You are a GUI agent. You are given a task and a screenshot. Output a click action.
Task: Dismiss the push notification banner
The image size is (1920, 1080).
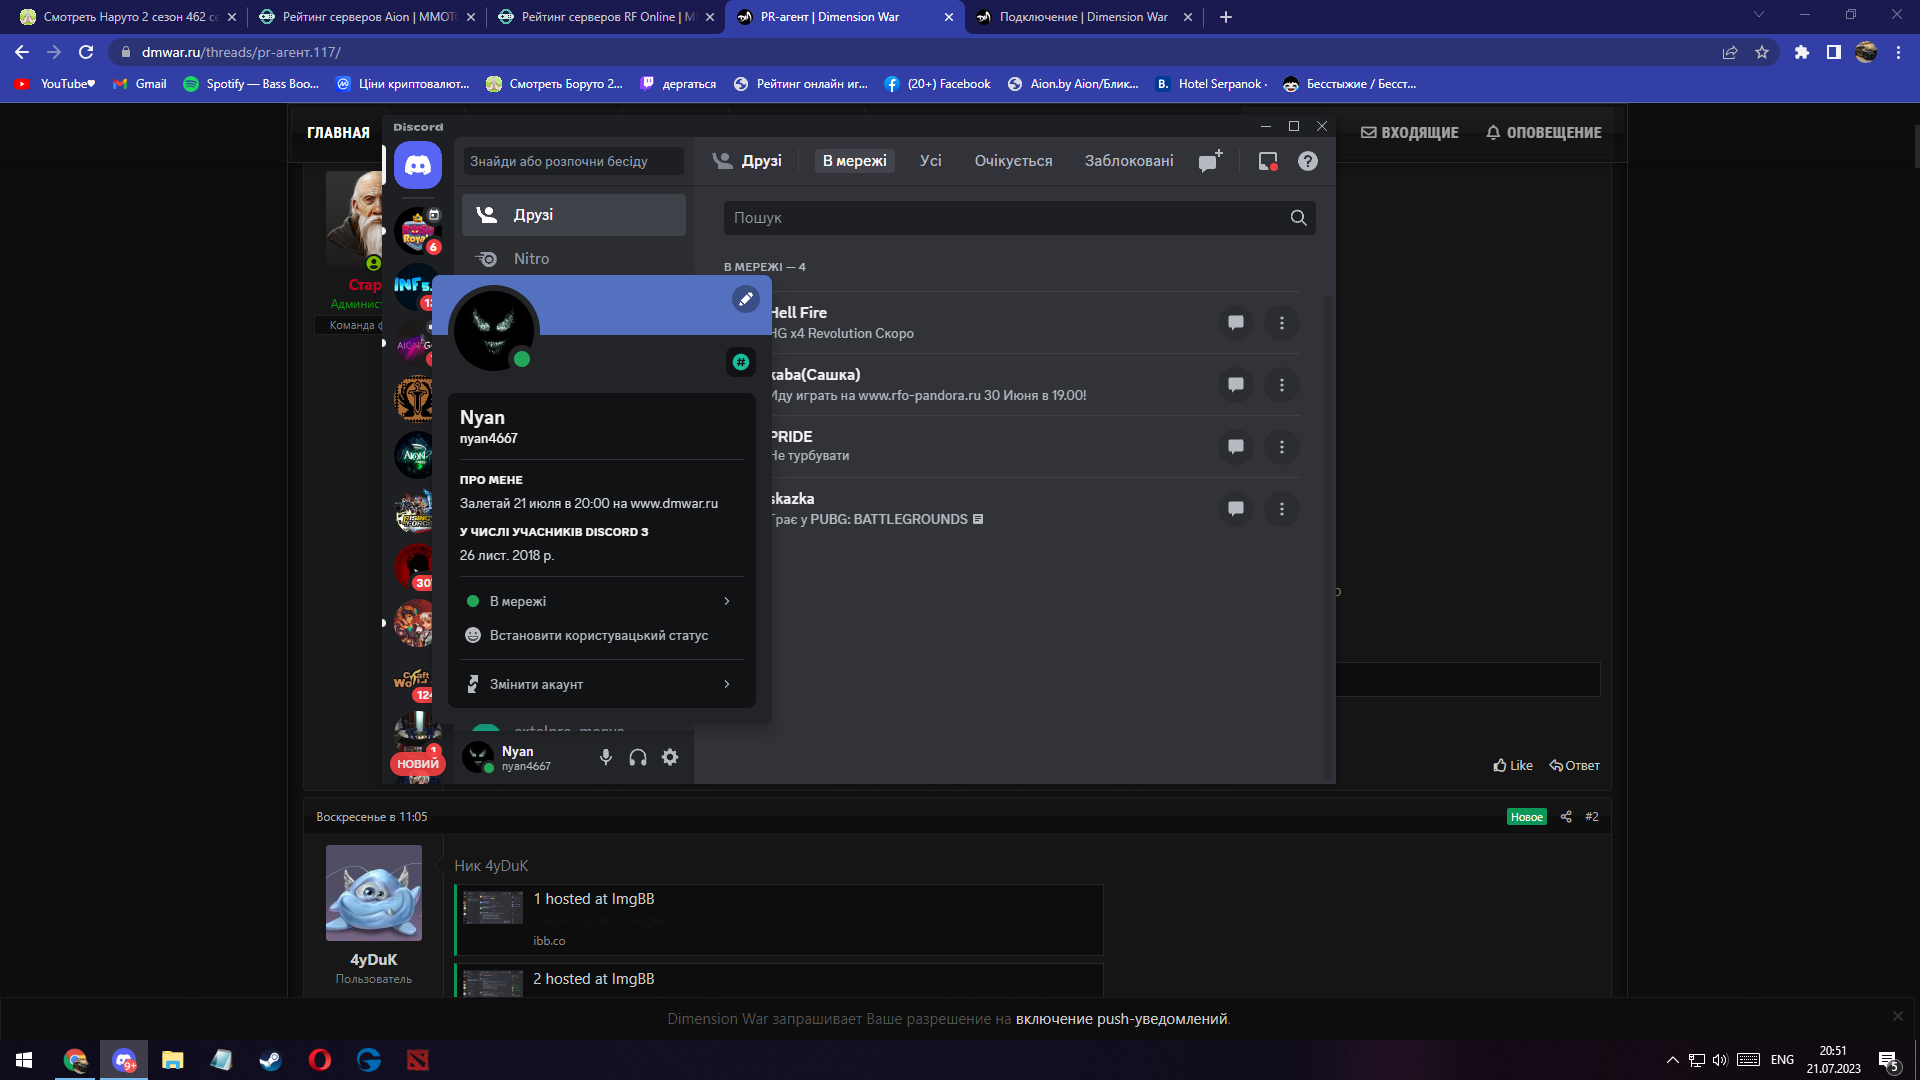[1898, 1016]
